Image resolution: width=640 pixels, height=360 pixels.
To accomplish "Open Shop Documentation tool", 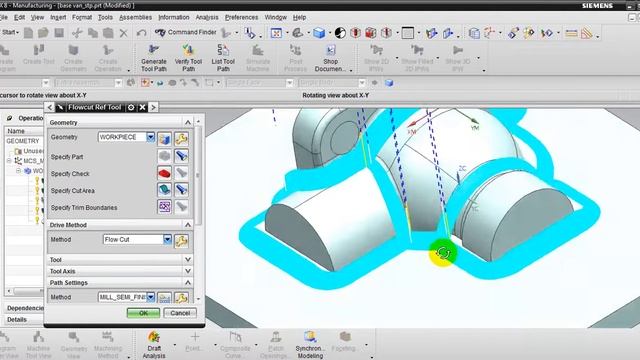I will point(331,58).
